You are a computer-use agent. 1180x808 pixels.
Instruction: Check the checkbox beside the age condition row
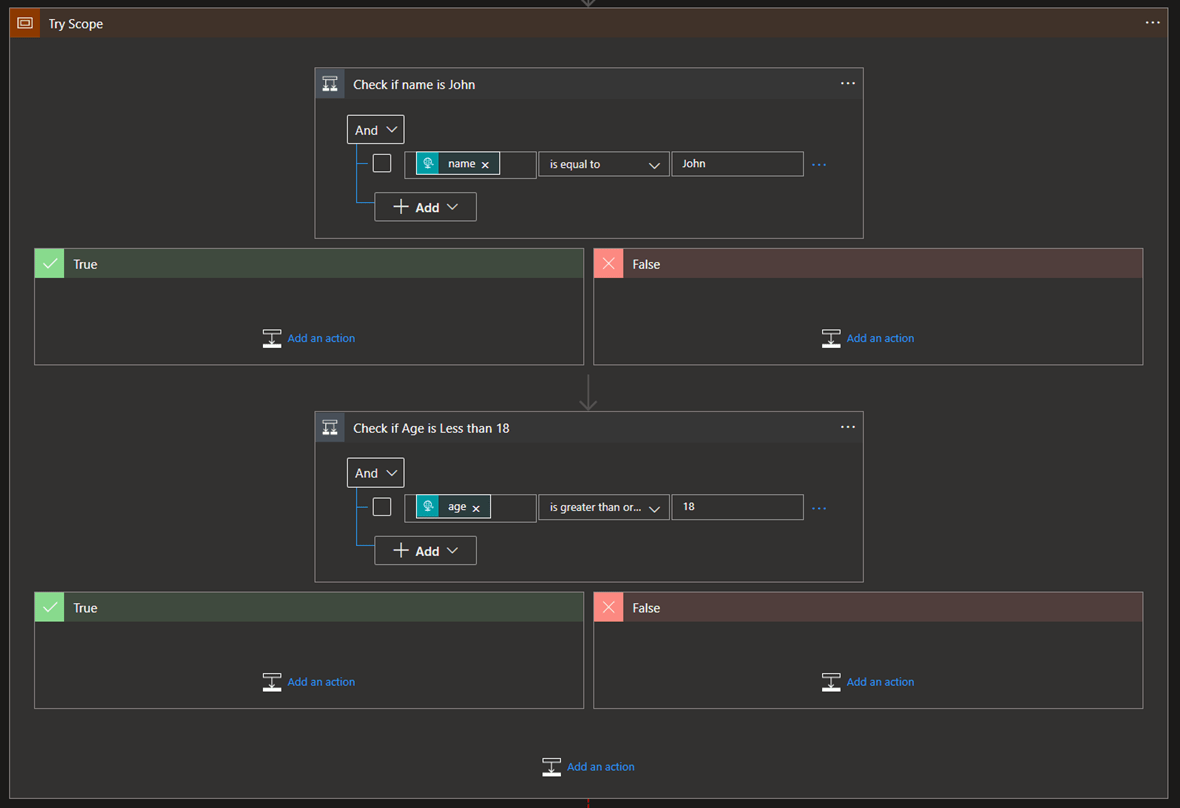click(381, 506)
